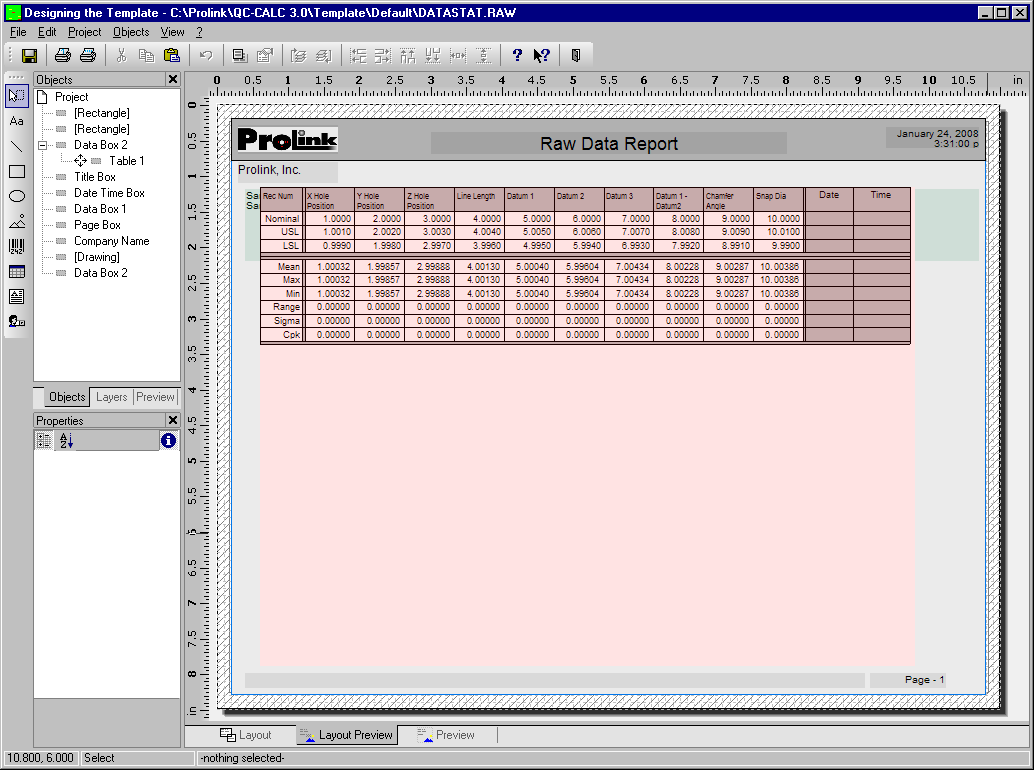Select [Drawing] in the objects tree
Screen dimensions: 1034x770
pyautogui.click(x=97, y=257)
